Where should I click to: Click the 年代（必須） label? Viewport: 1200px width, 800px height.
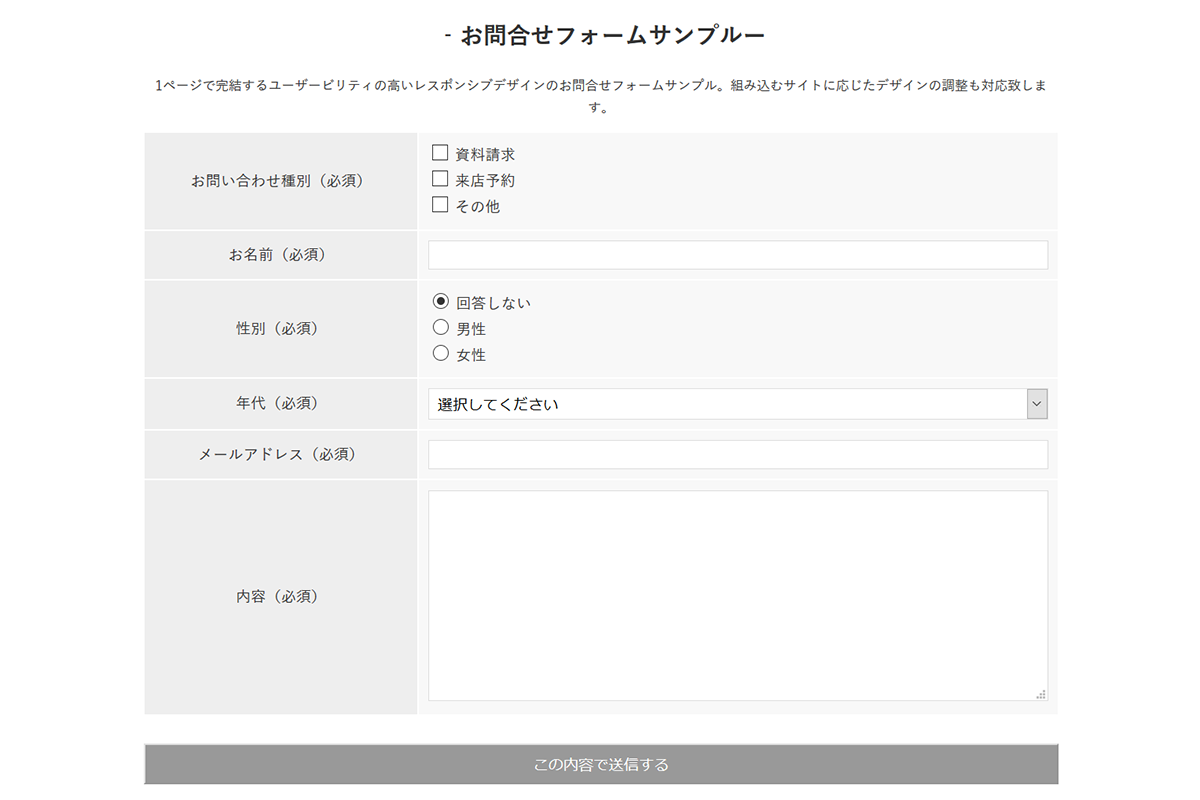click(277, 403)
